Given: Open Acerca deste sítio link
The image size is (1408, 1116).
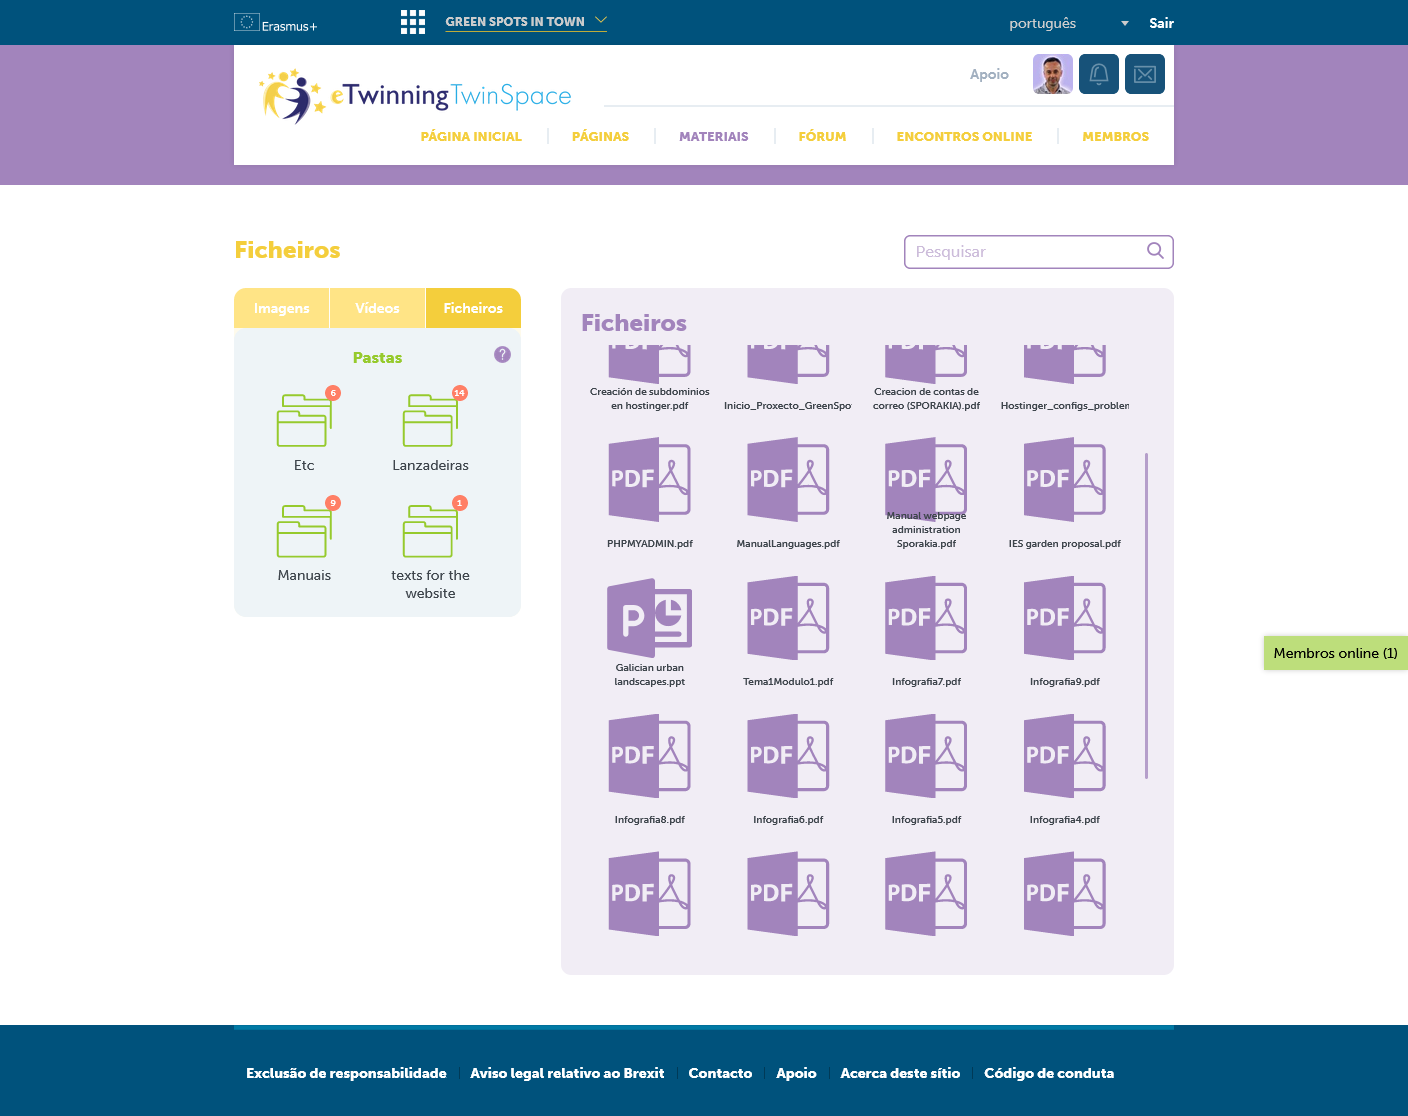Looking at the screenshot, I should (x=900, y=1073).
